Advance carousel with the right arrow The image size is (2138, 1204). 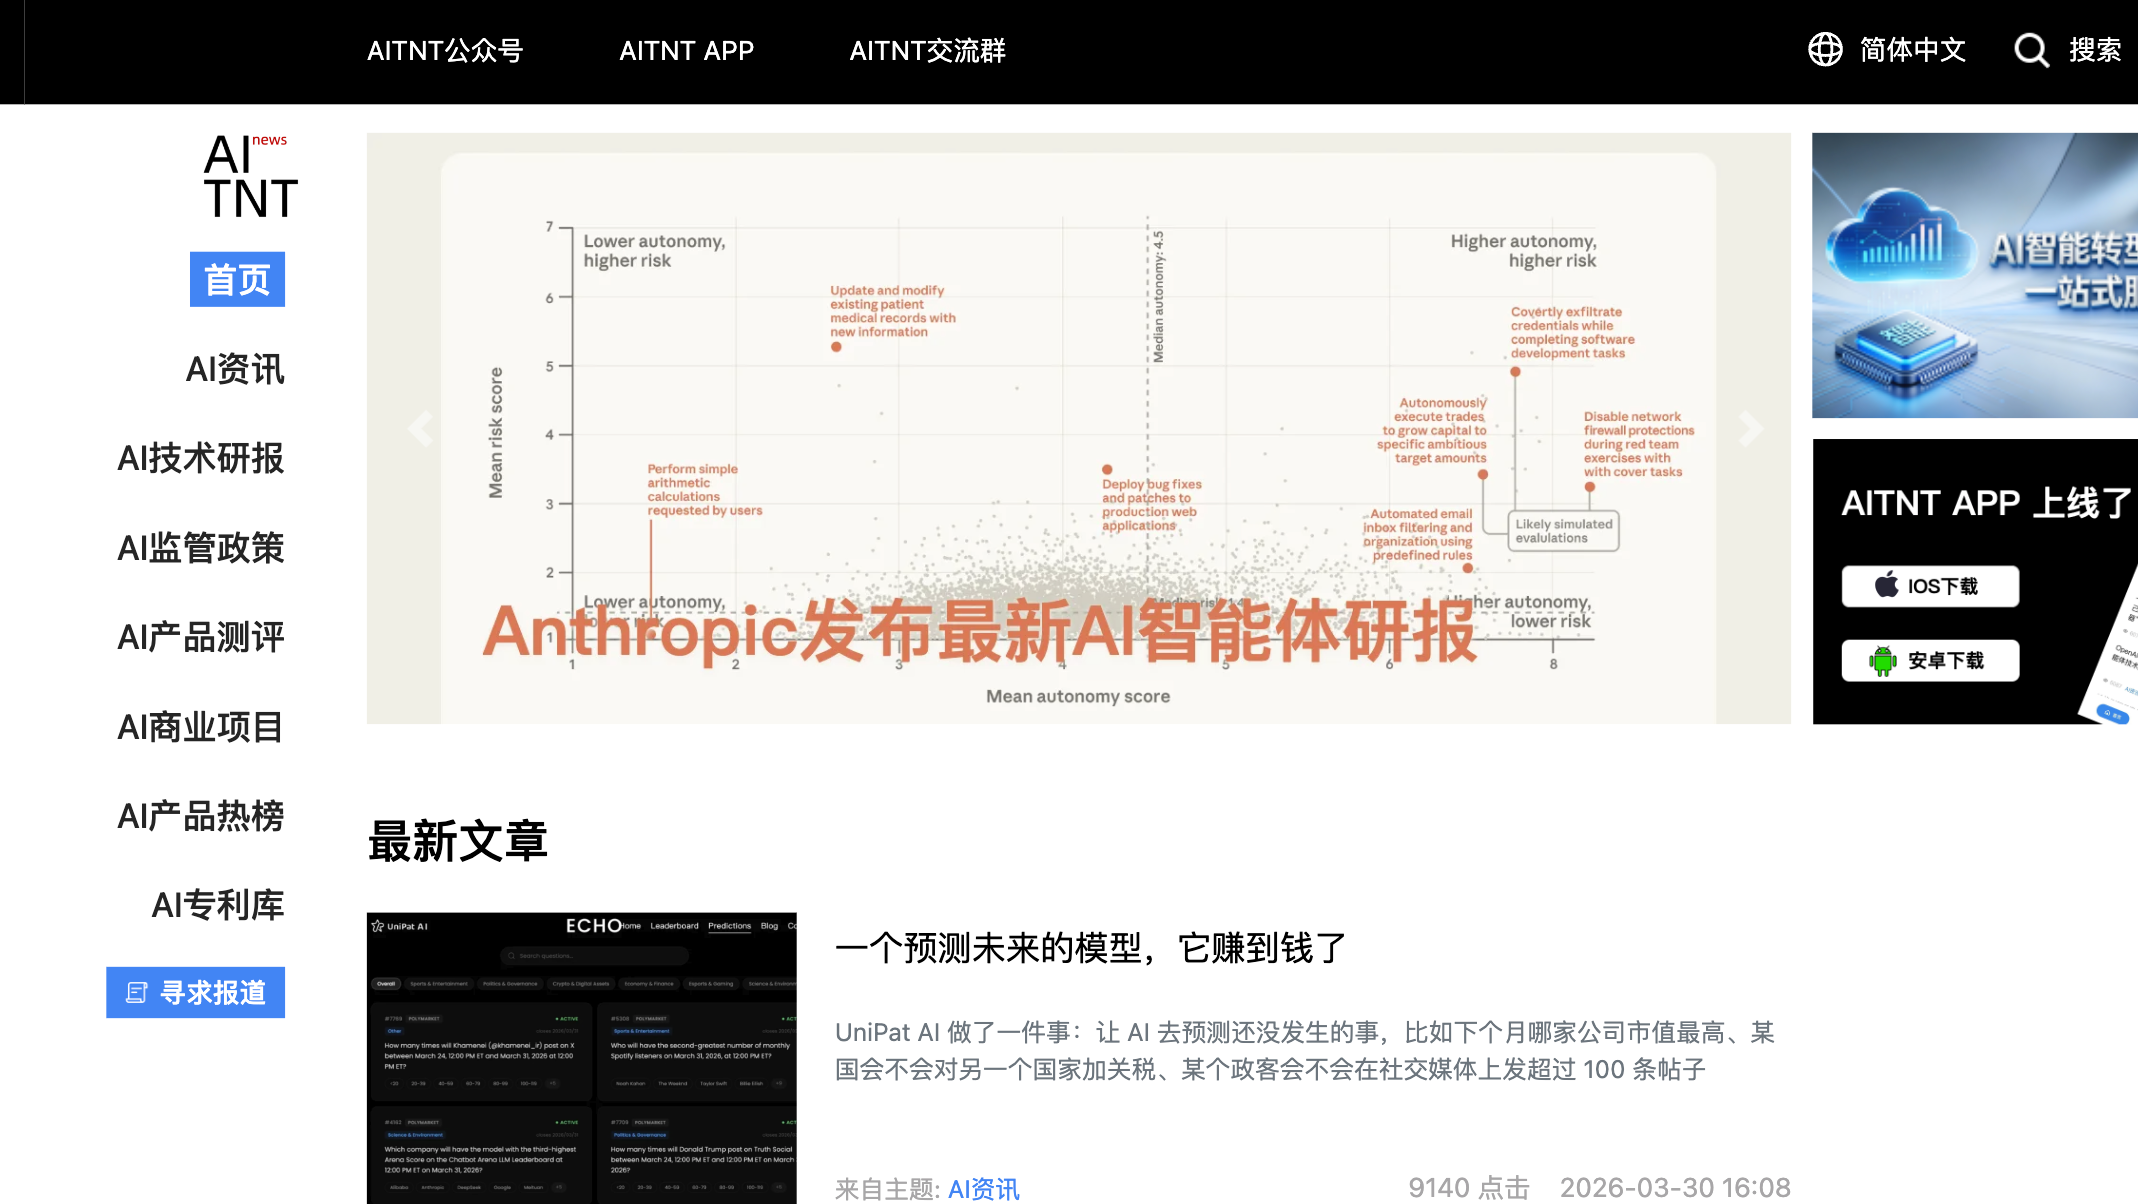click(1750, 428)
